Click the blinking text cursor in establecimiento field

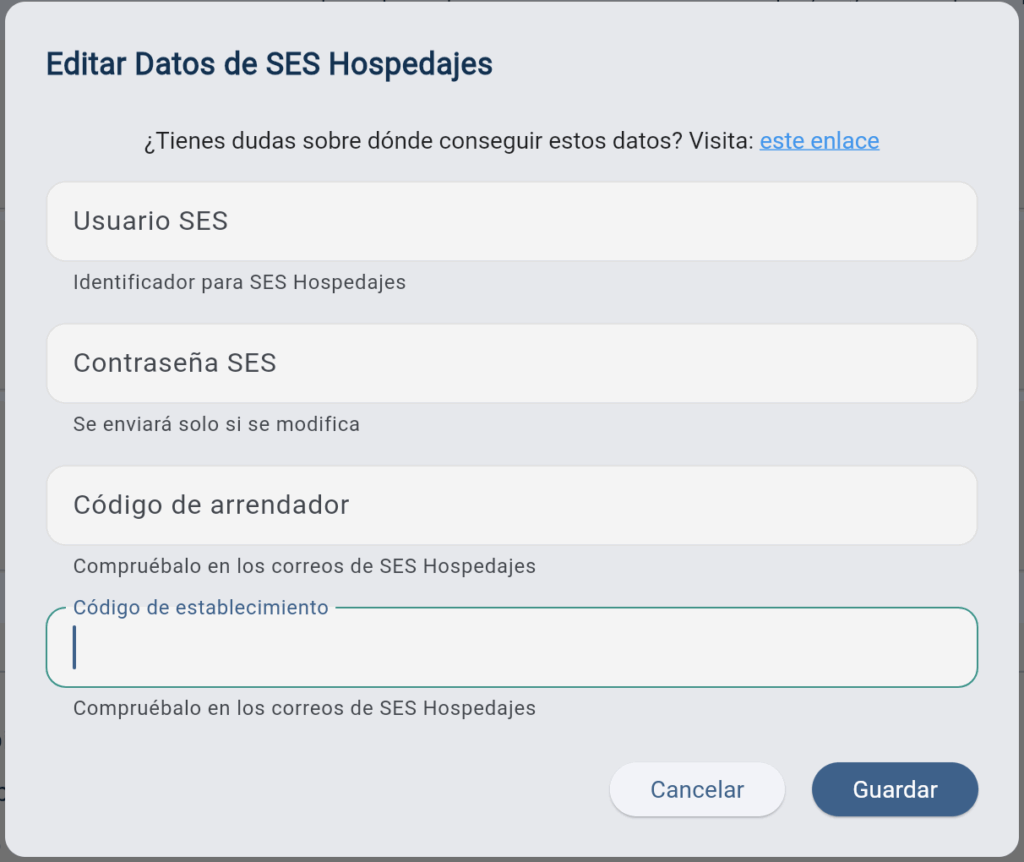pyautogui.click(x=74, y=647)
